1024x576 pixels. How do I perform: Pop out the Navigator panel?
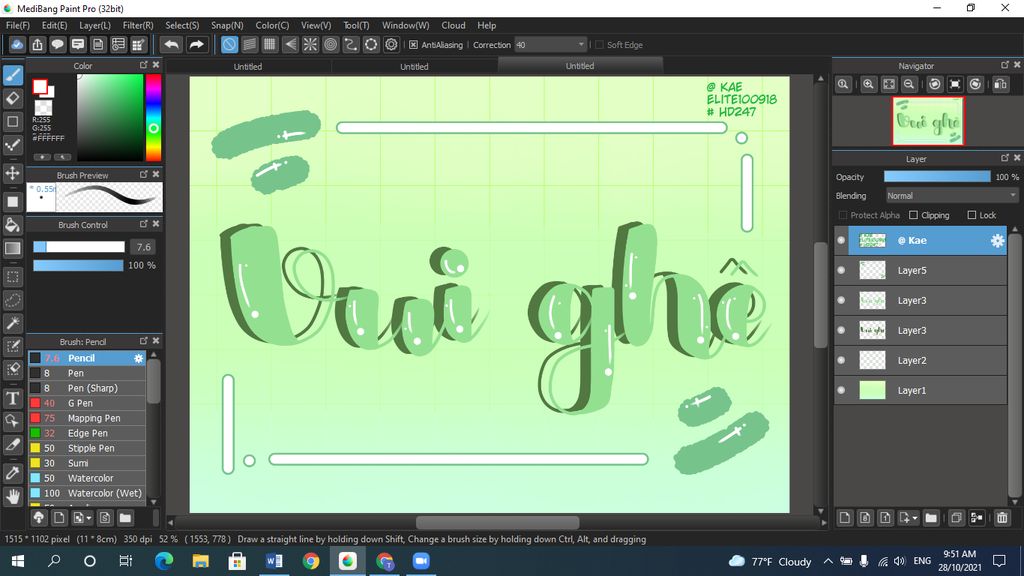click(1004, 65)
